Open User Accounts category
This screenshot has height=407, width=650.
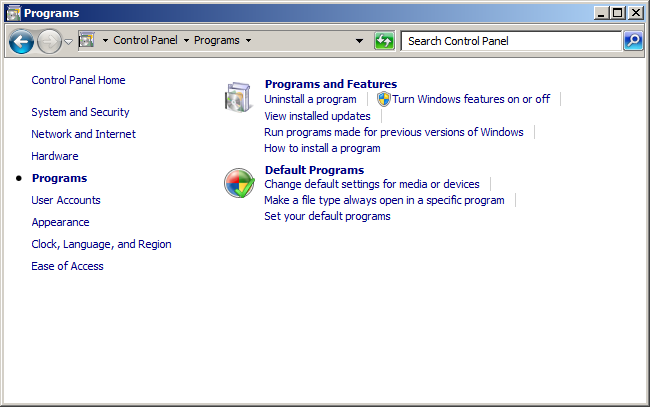pos(66,200)
